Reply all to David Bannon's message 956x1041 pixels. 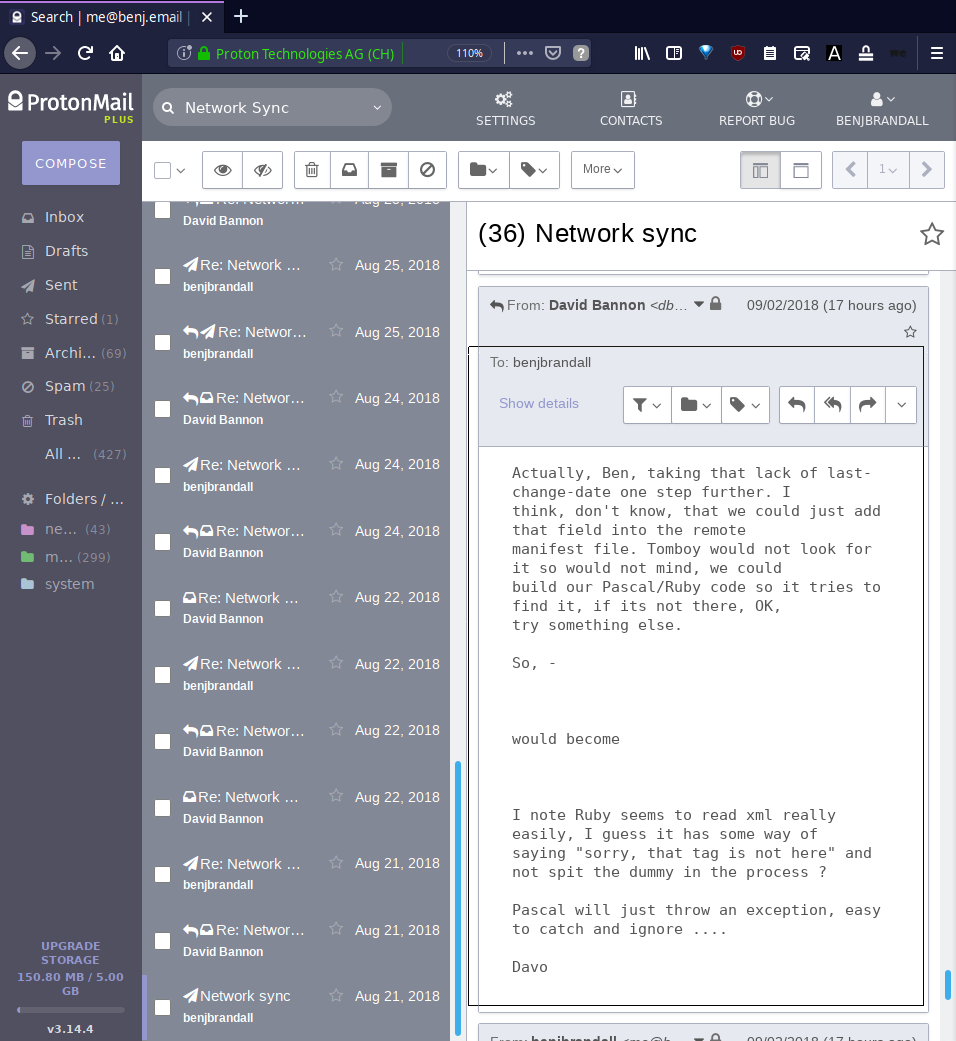(833, 404)
